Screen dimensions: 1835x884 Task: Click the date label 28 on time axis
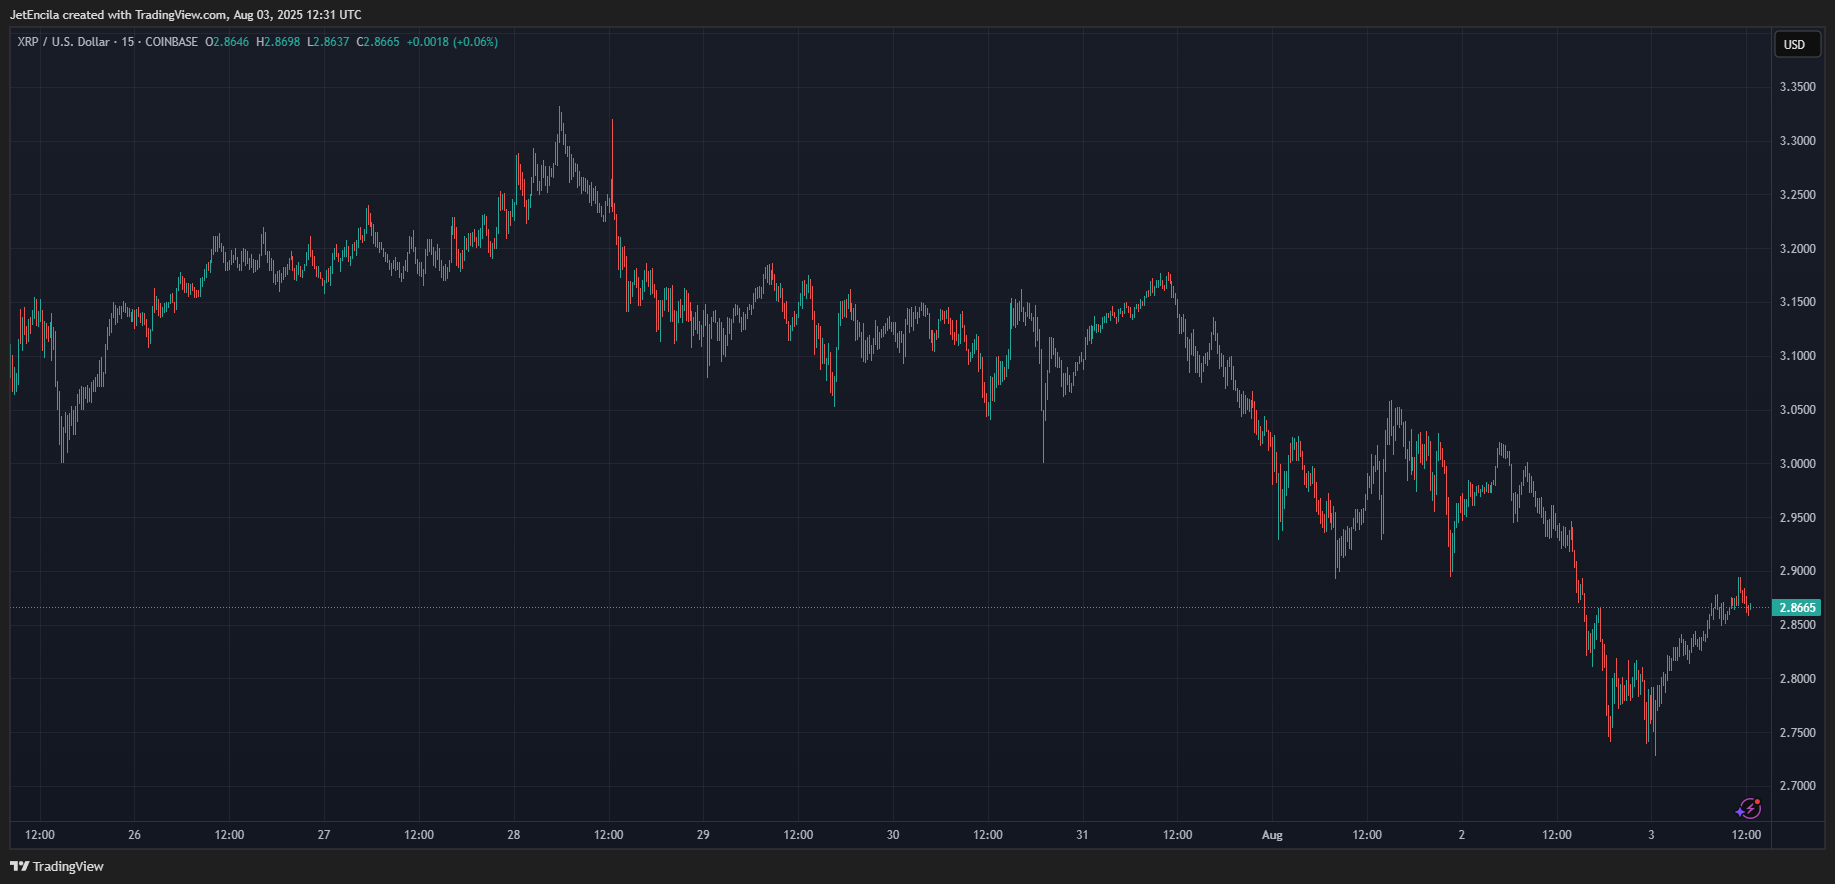(514, 835)
